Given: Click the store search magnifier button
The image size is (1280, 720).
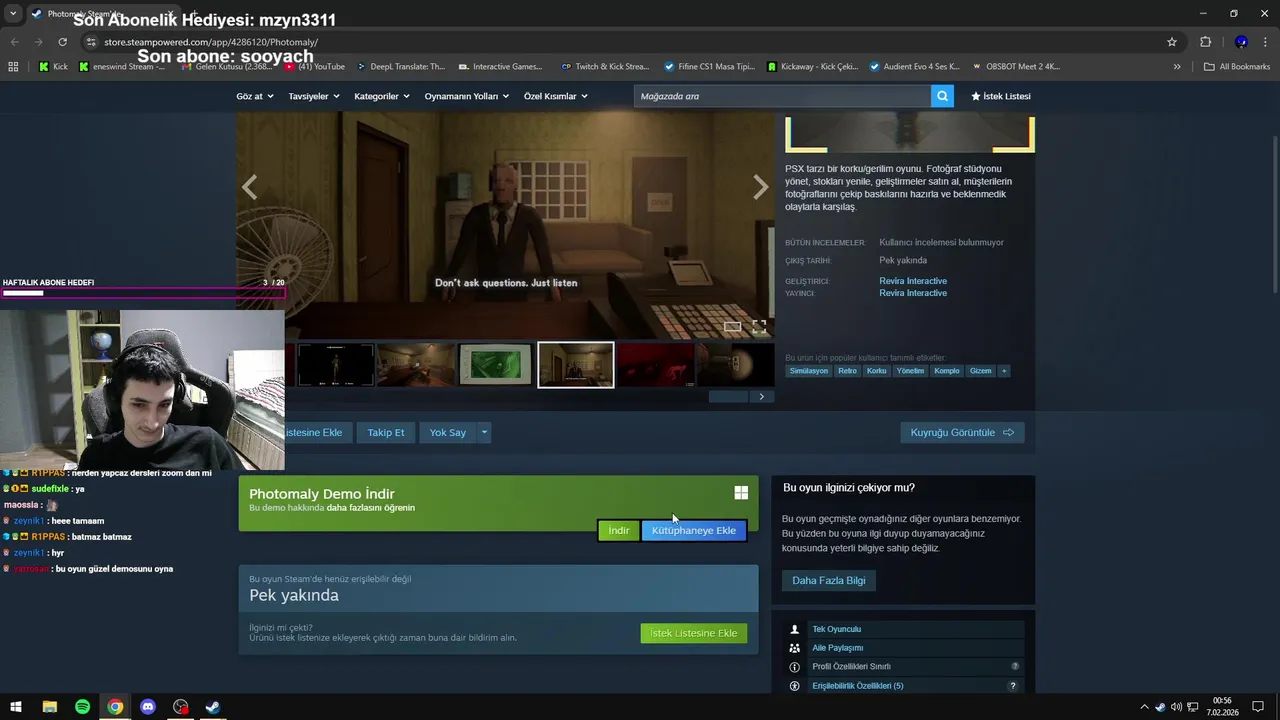Looking at the screenshot, I should [942, 96].
